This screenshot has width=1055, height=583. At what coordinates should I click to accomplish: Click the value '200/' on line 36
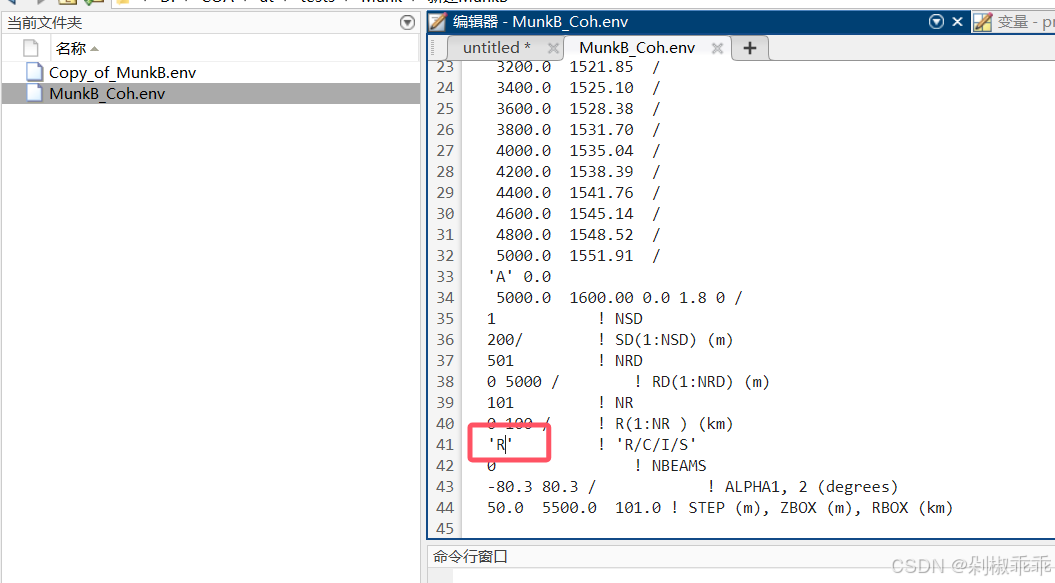pos(505,340)
